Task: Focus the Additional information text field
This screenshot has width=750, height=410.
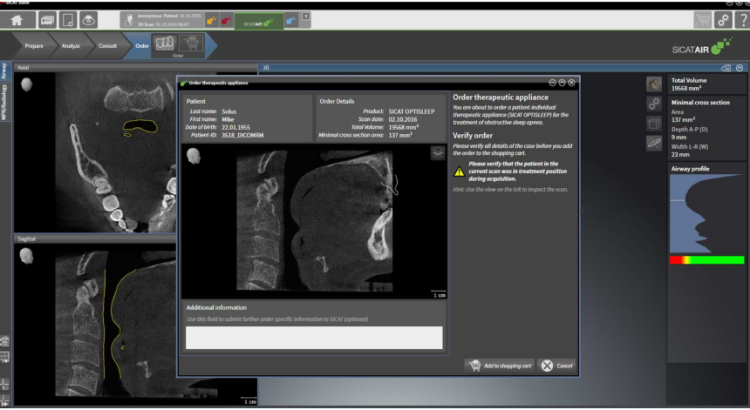Action: point(314,338)
